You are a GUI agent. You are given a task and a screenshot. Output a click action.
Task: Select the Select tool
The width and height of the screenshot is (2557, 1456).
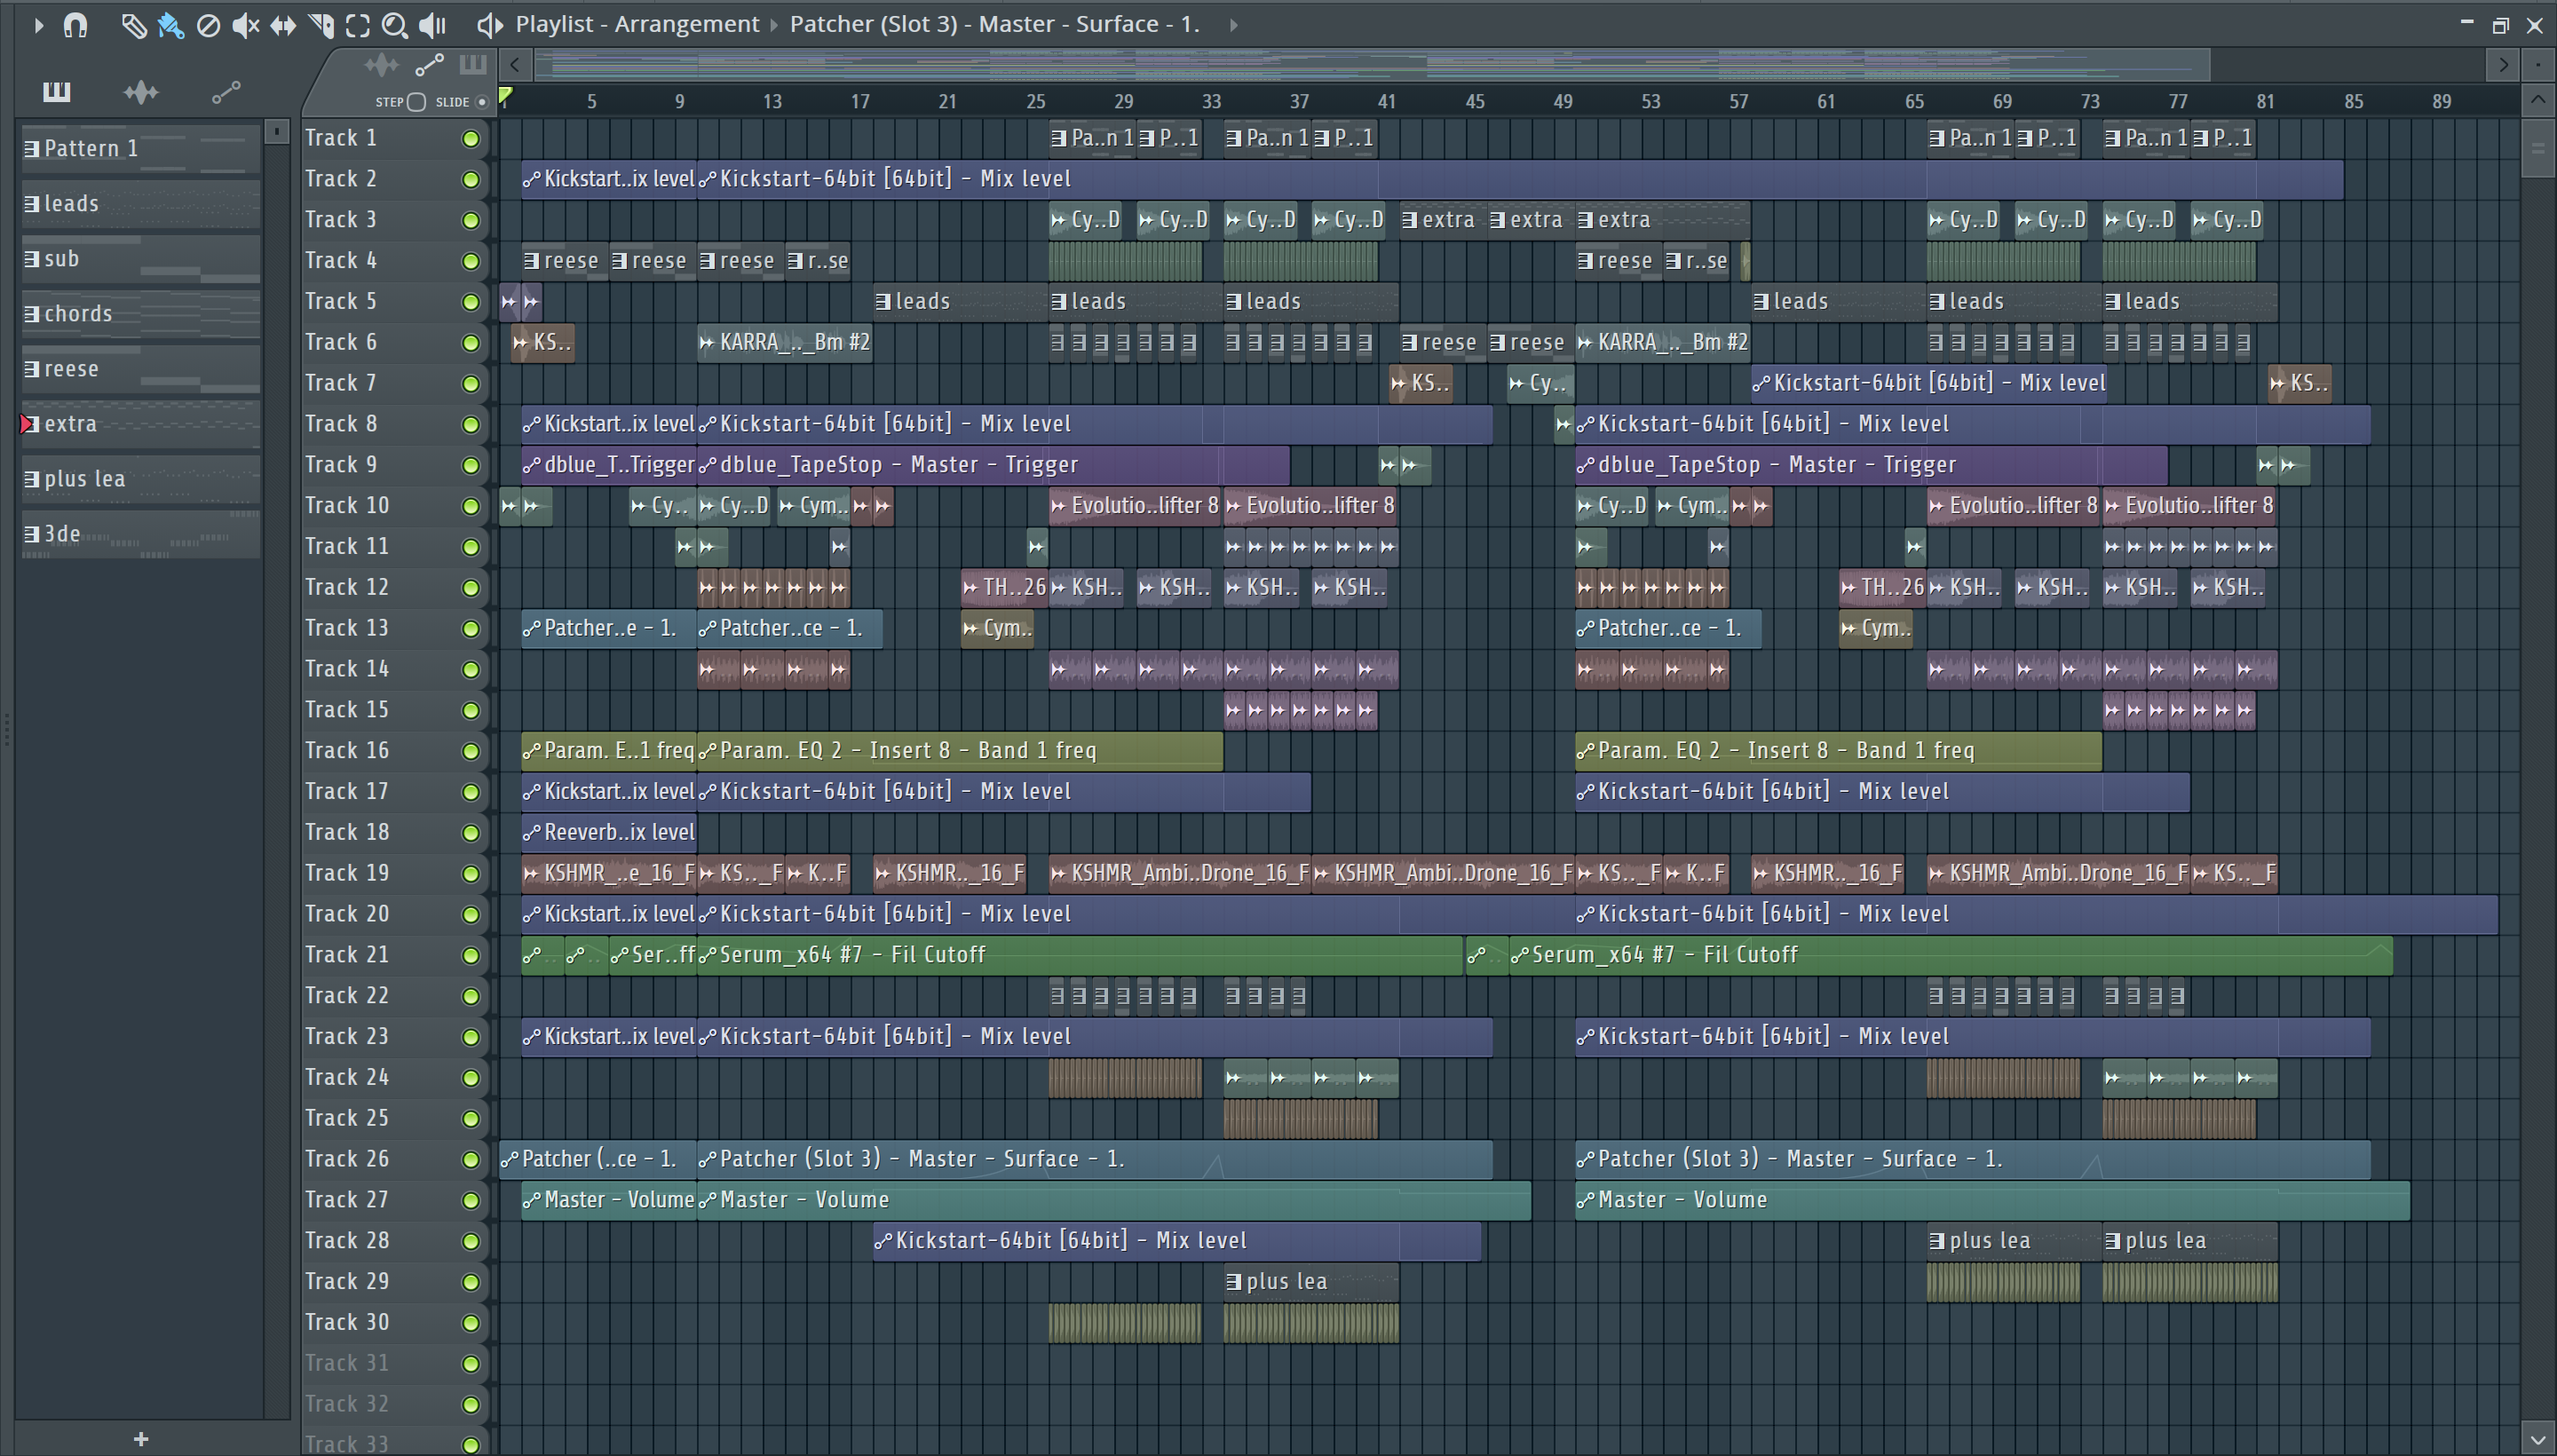tap(357, 25)
